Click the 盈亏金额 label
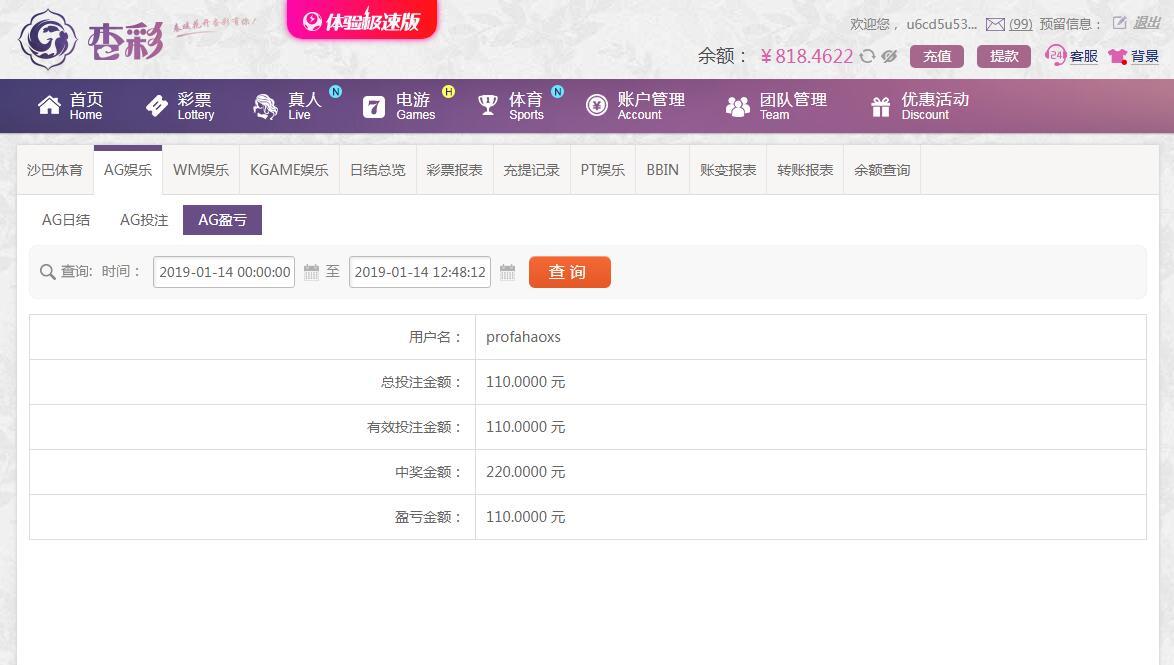The image size is (1174, 665). click(428, 517)
